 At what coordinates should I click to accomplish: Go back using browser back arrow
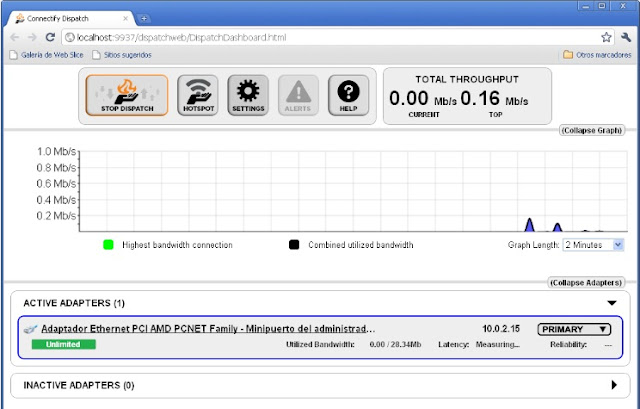15,38
